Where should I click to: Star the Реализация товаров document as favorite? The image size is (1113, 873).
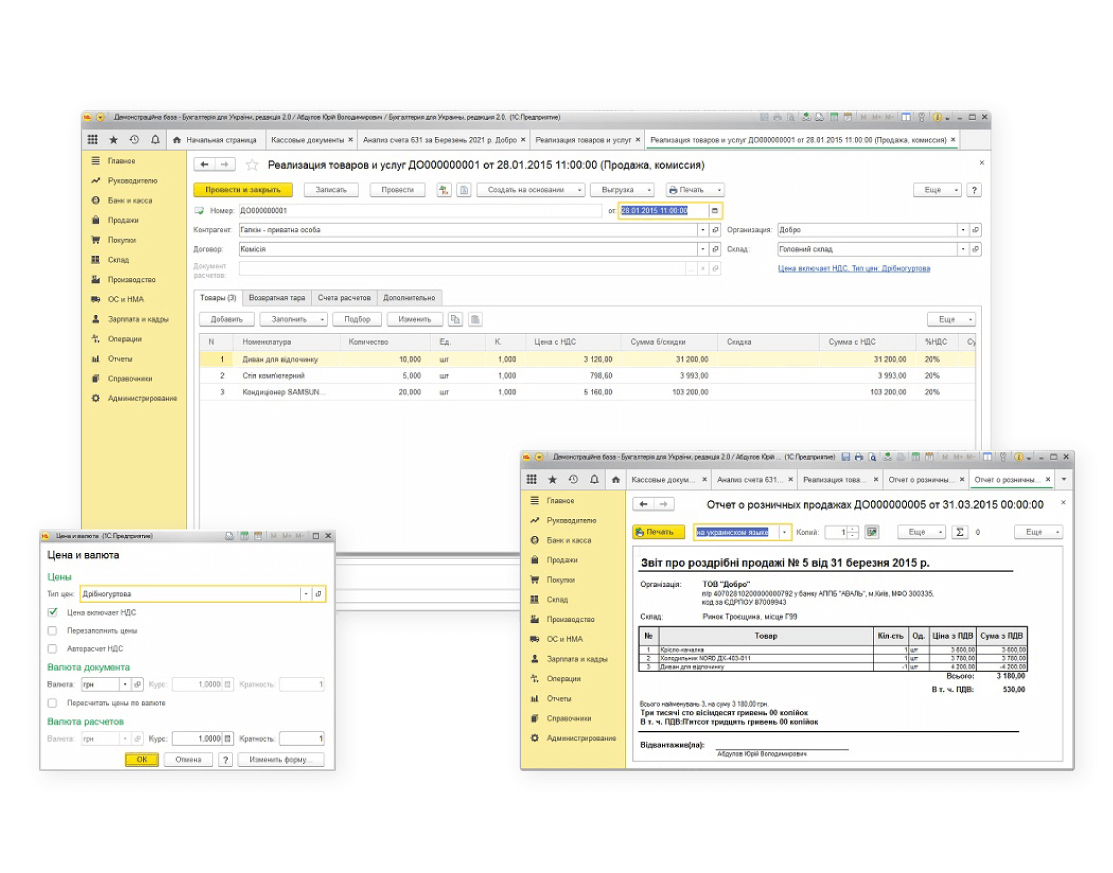252,165
